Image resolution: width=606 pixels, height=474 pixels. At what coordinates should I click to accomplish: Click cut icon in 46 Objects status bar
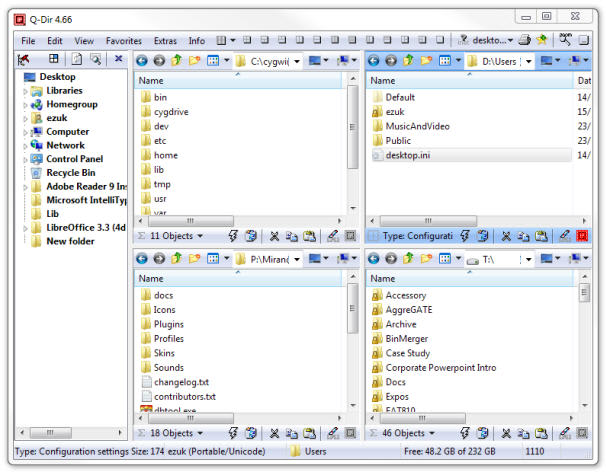point(506,433)
